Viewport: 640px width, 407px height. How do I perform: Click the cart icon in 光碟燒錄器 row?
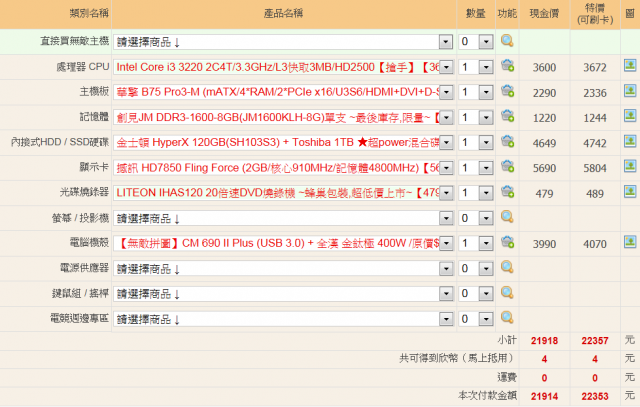[x=507, y=192]
